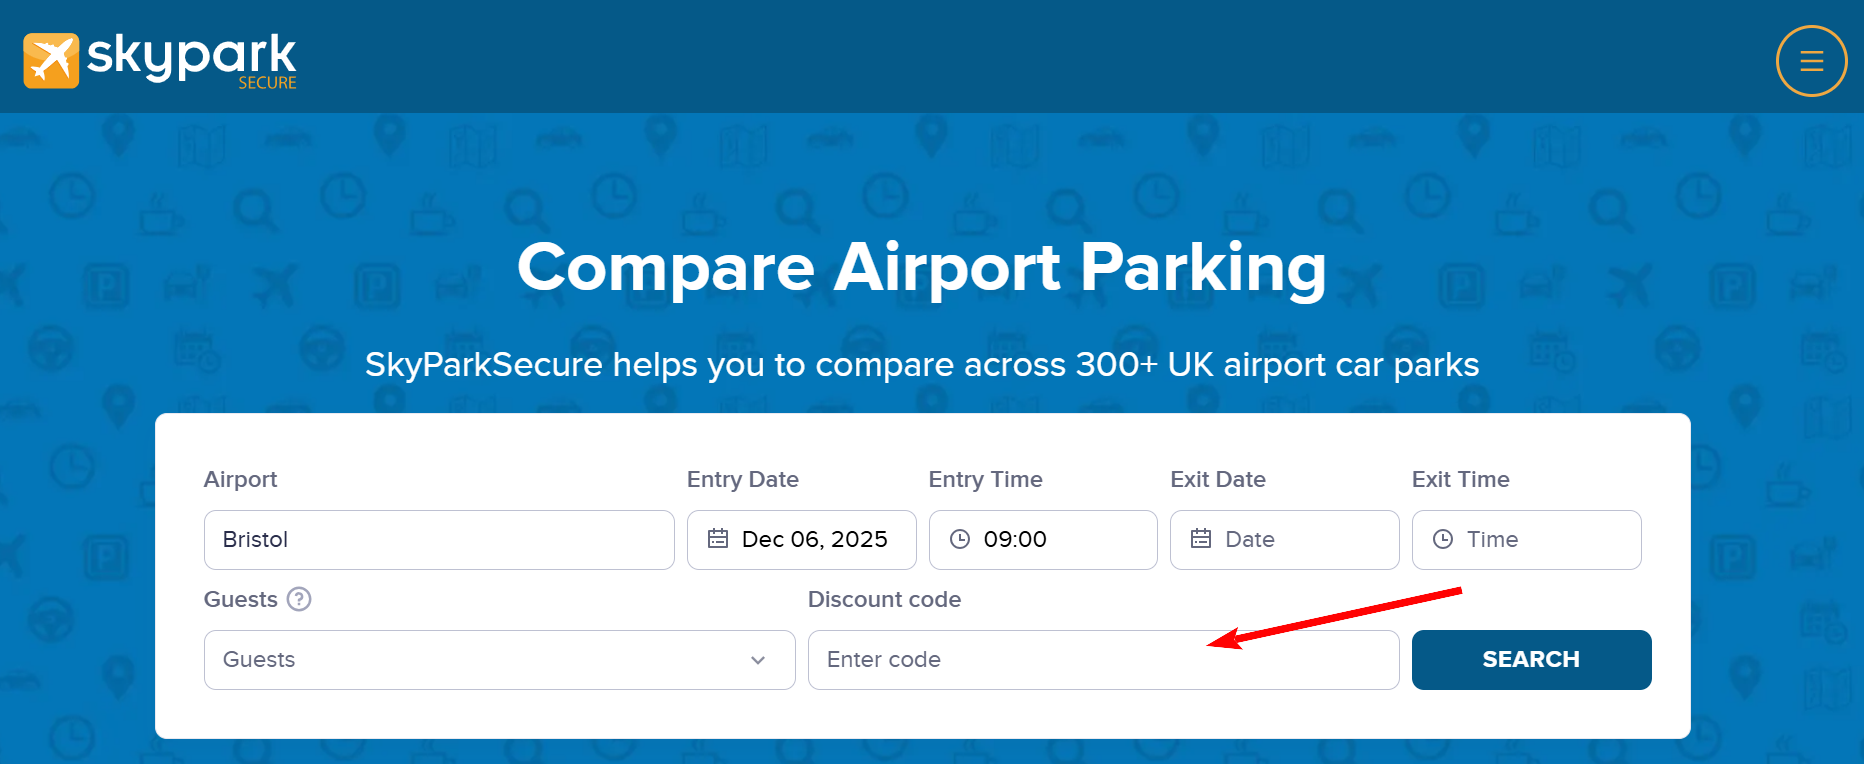The image size is (1864, 764).
Task: Click the Entry Time clock icon
Action: click(x=960, y=539)
